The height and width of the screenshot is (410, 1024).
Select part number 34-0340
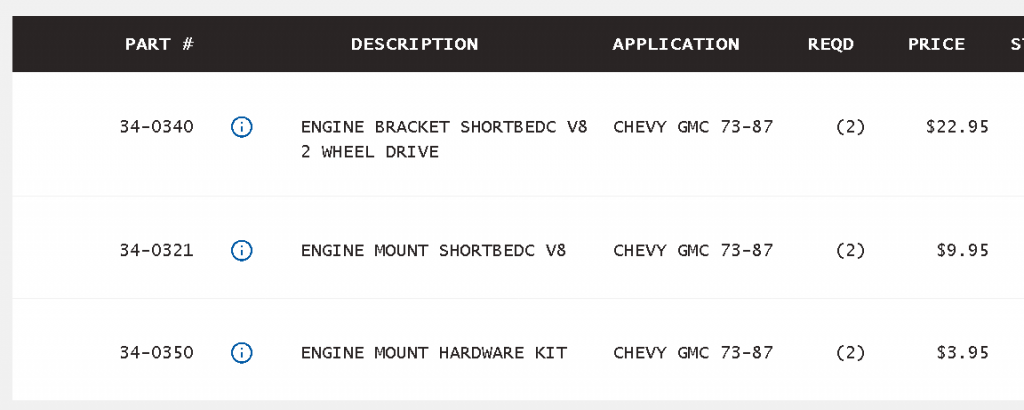(157, 127)
